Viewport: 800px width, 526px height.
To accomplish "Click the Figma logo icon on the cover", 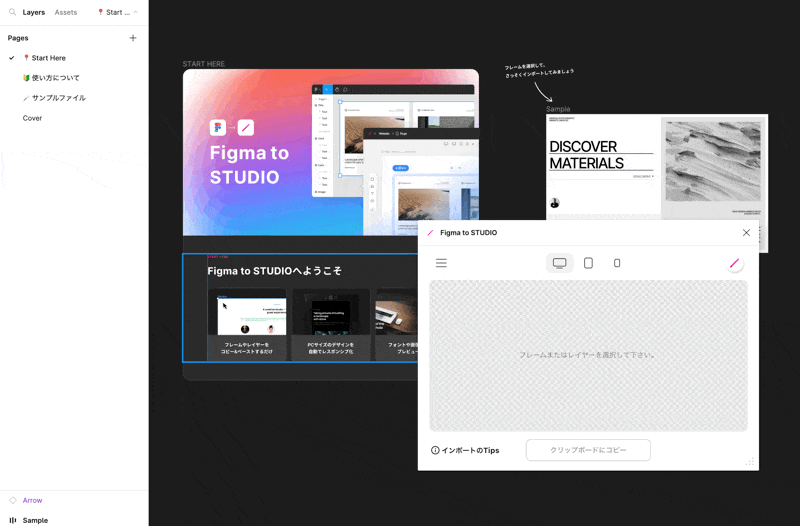I will tap(218, 128).
